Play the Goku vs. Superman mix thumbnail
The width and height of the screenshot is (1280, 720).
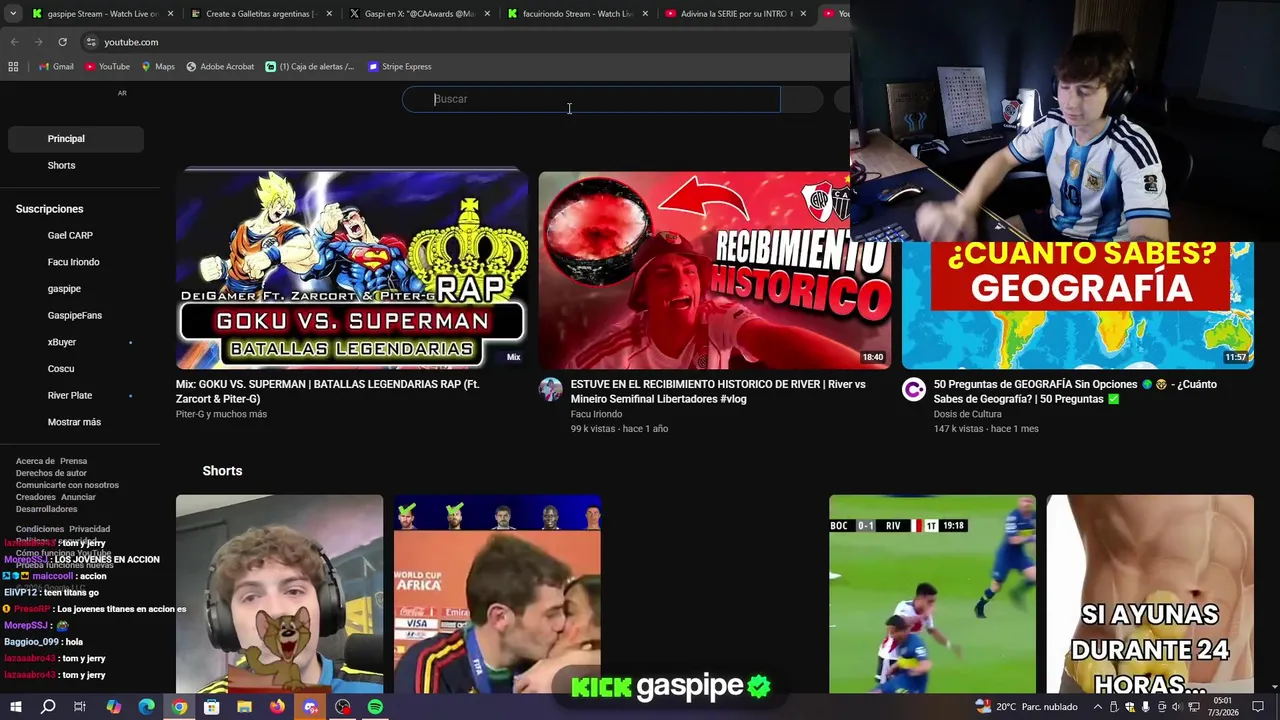tap(352, 270)
